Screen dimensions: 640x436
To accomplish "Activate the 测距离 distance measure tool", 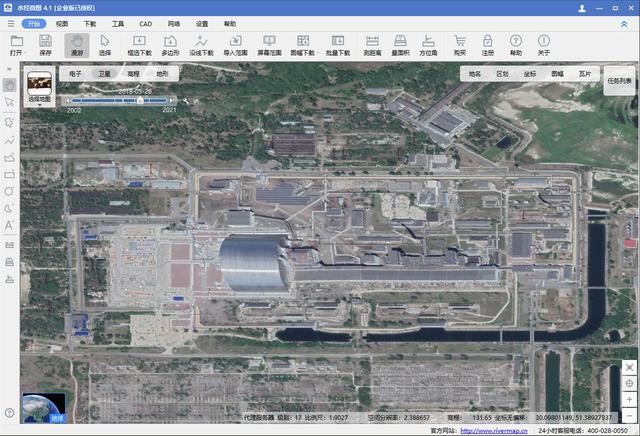I will (x=372, y=44).
